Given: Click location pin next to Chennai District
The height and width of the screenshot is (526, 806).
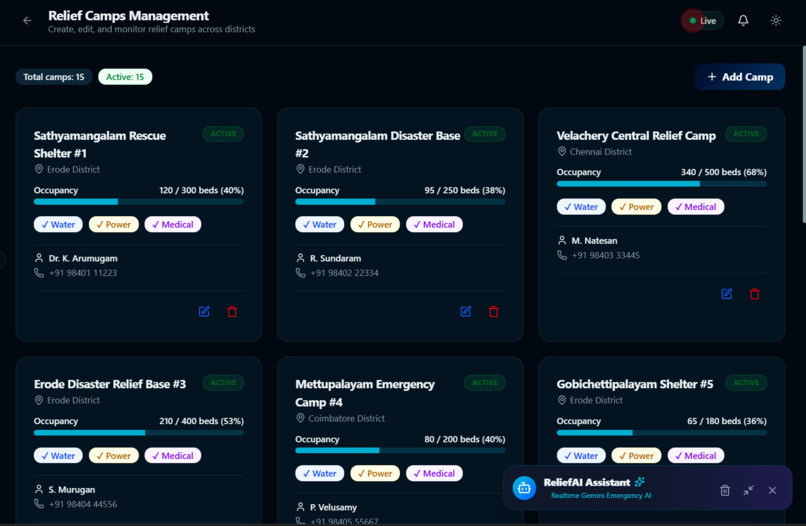Looking at the screenshot, I should pos(562,151).
